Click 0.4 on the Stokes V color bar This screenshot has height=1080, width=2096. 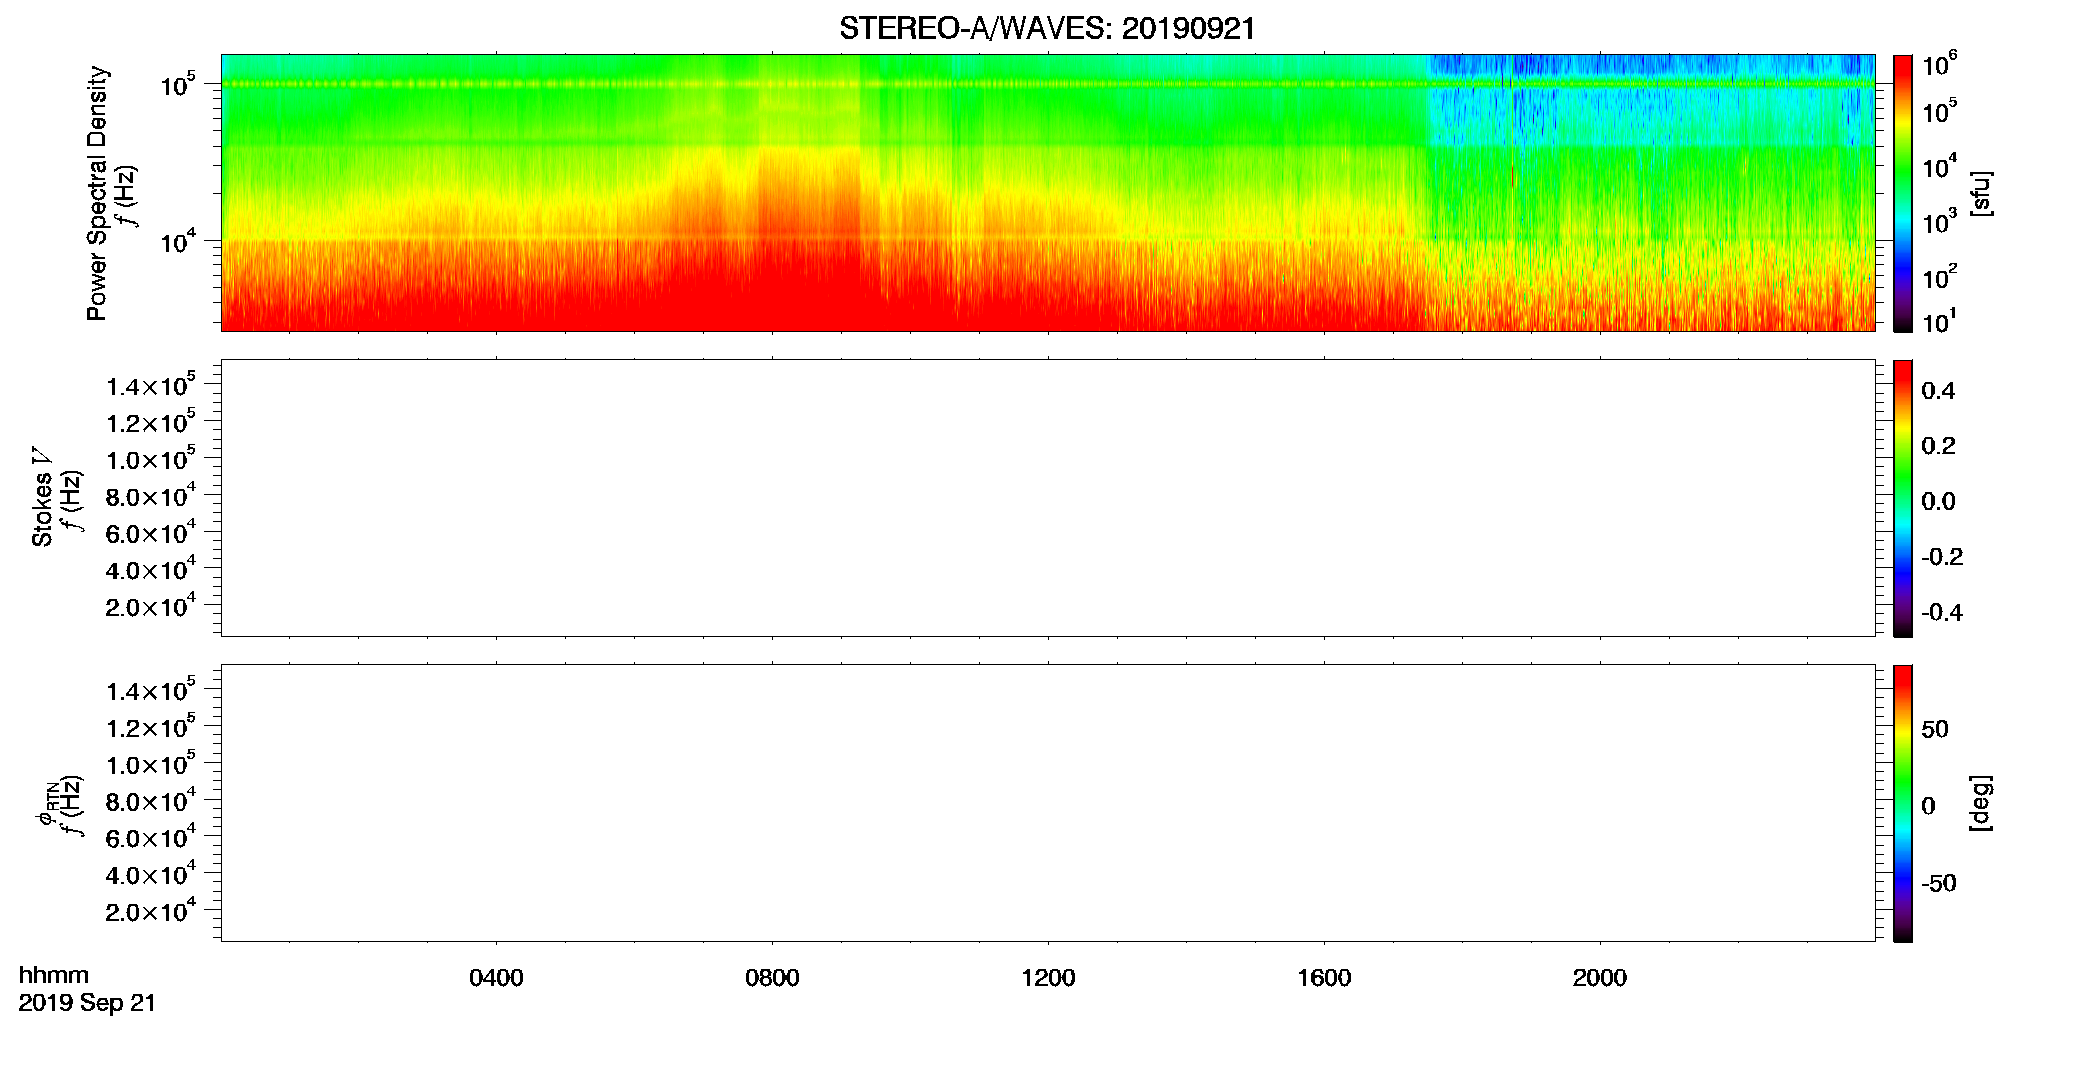point(1938,391)
